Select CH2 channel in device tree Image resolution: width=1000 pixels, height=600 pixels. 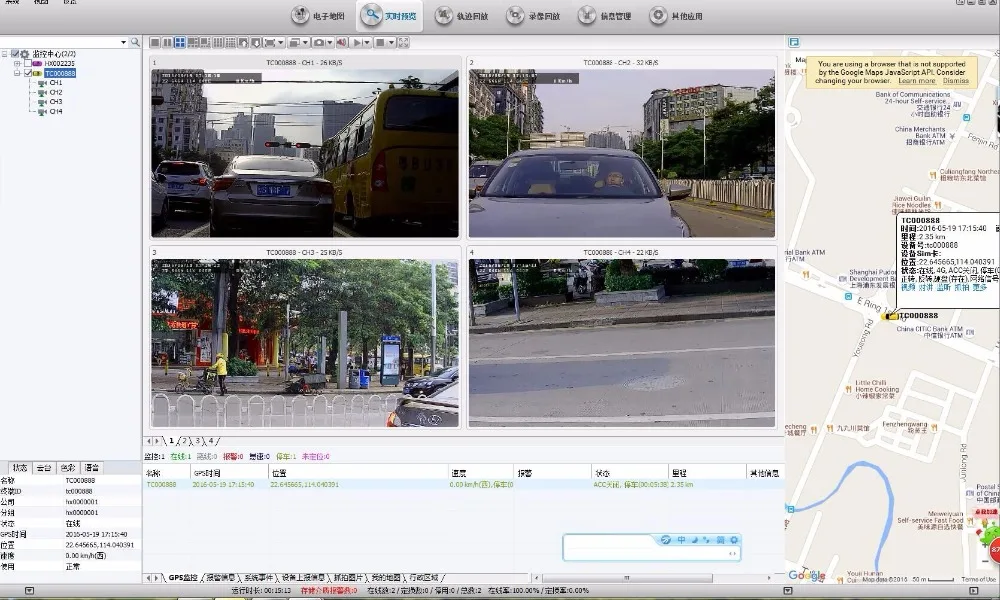tap(55, 92)
